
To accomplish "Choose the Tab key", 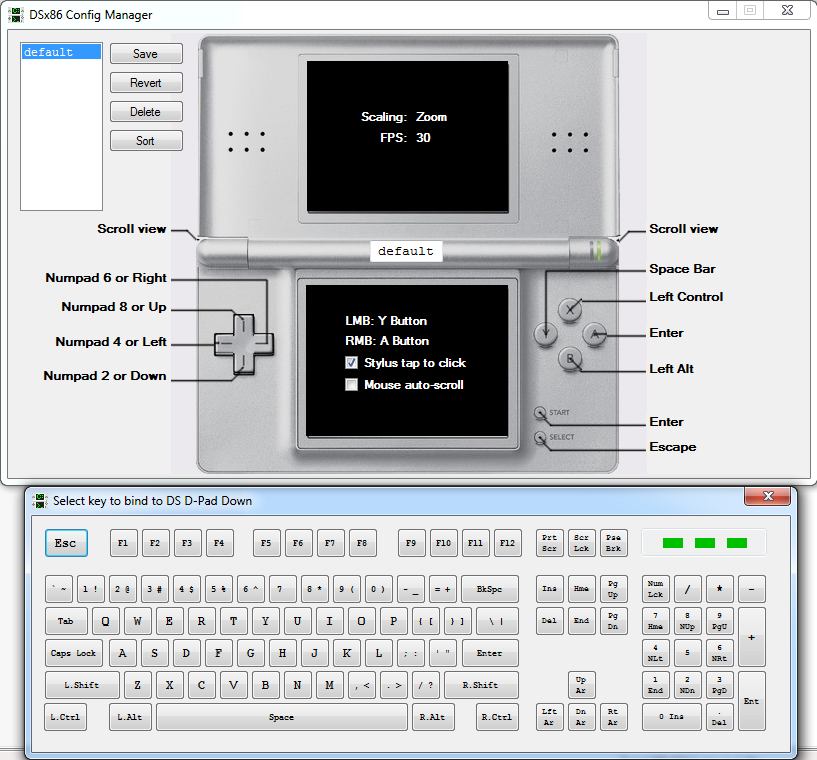I will tap(66, 621).
